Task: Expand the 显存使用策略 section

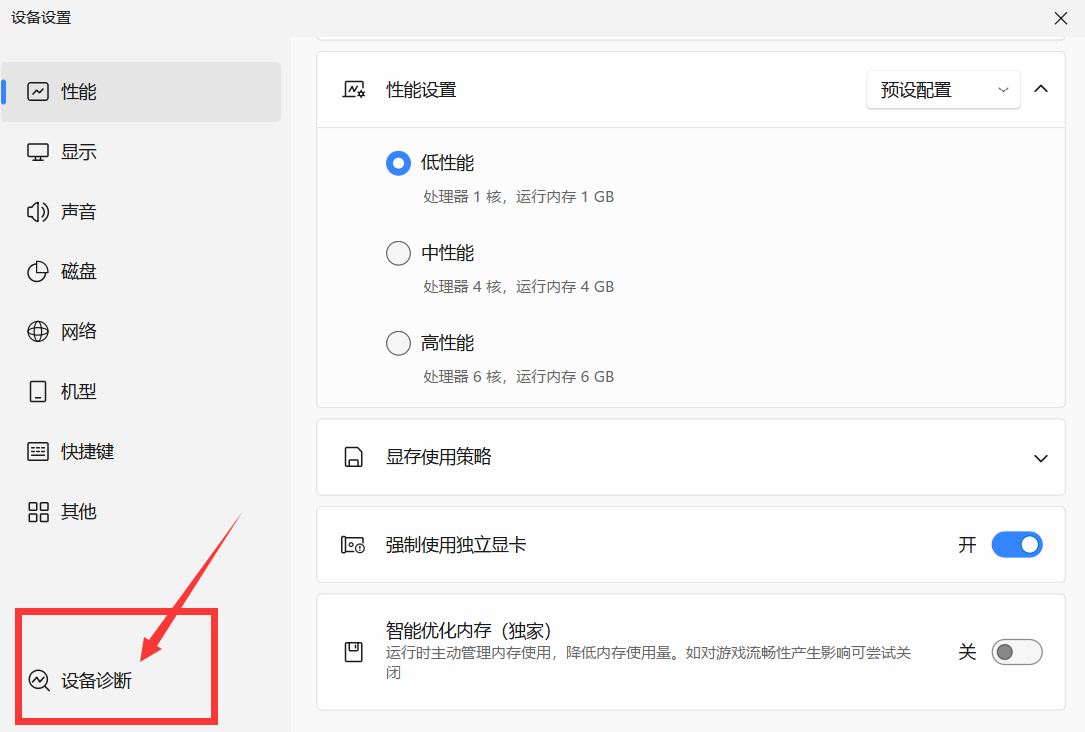Action: tap(1041, 458)
